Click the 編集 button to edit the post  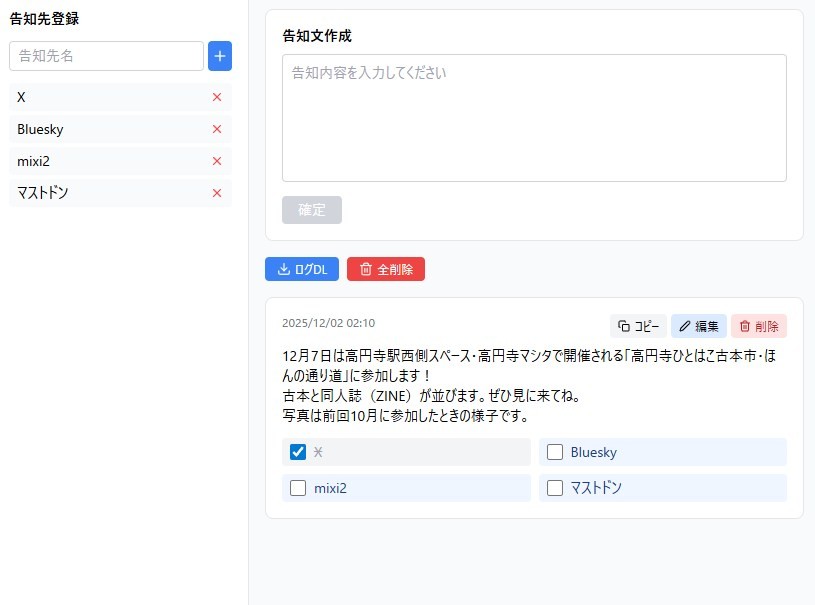698,325
